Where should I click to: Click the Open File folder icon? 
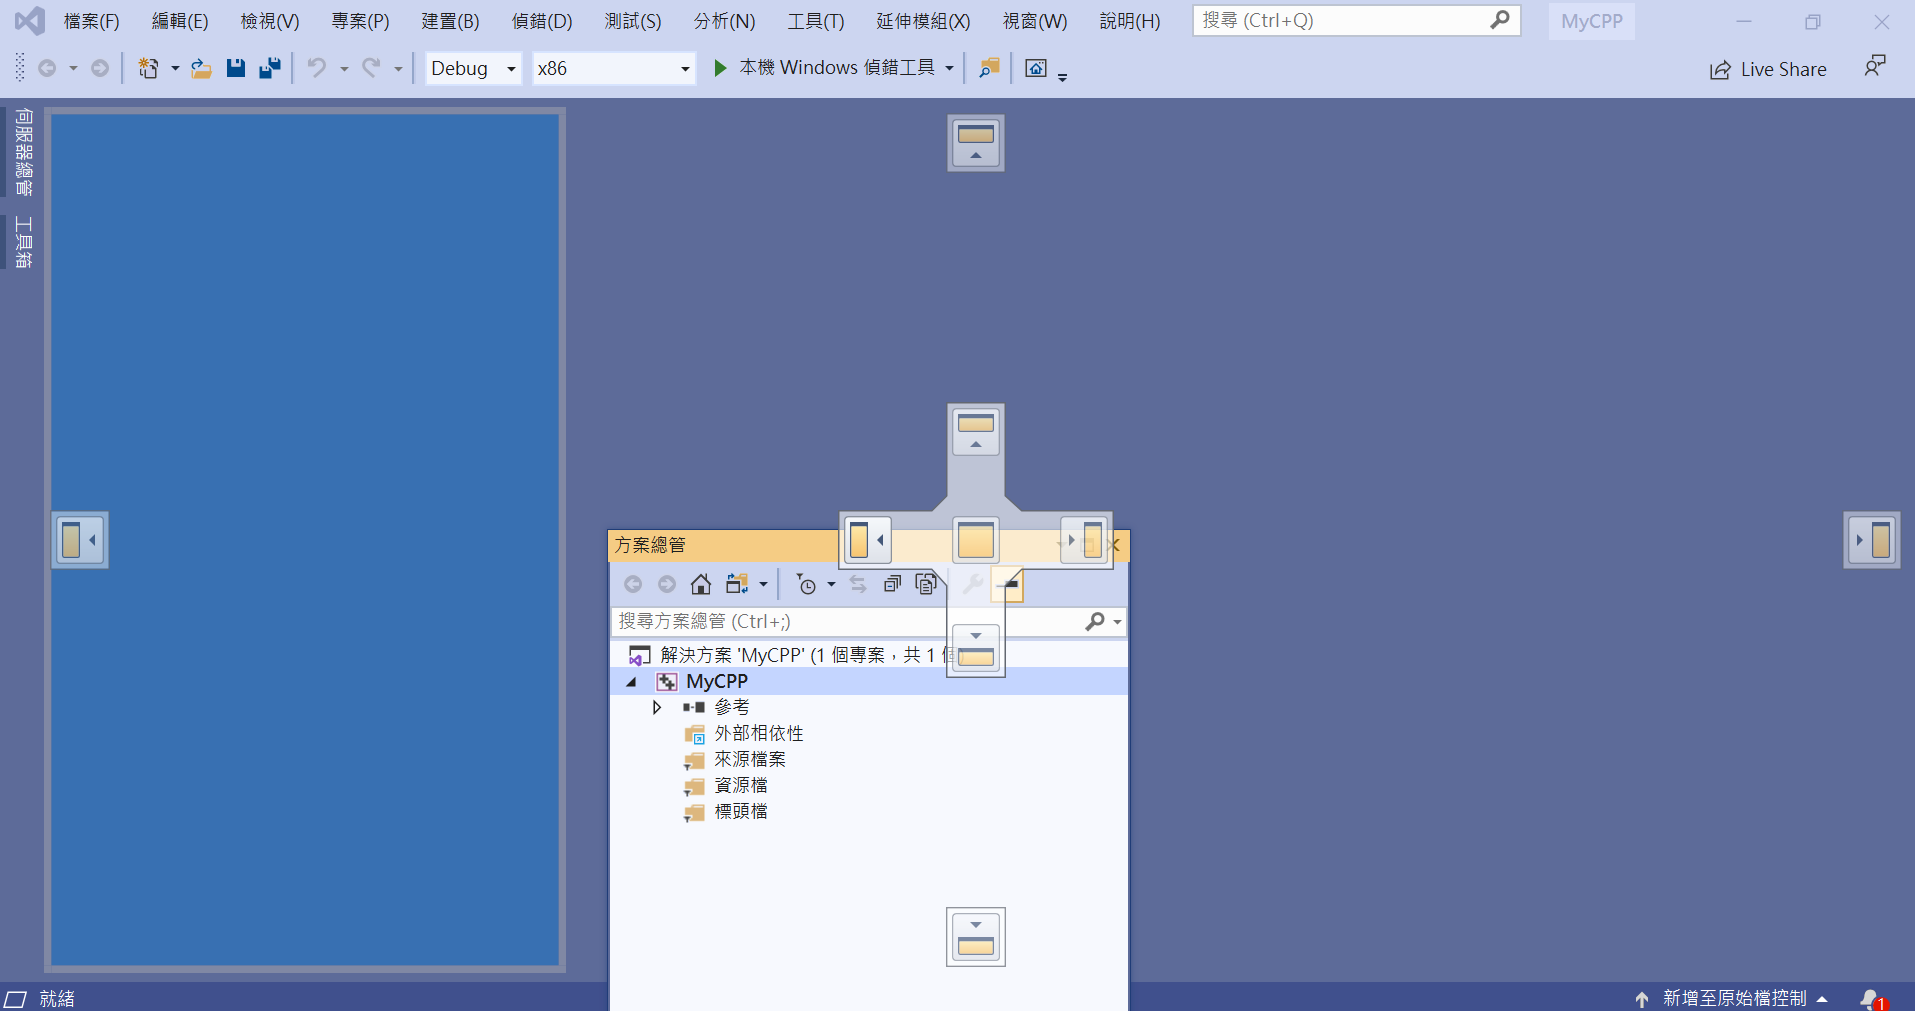pyautogui.click(x=201, y=68)
